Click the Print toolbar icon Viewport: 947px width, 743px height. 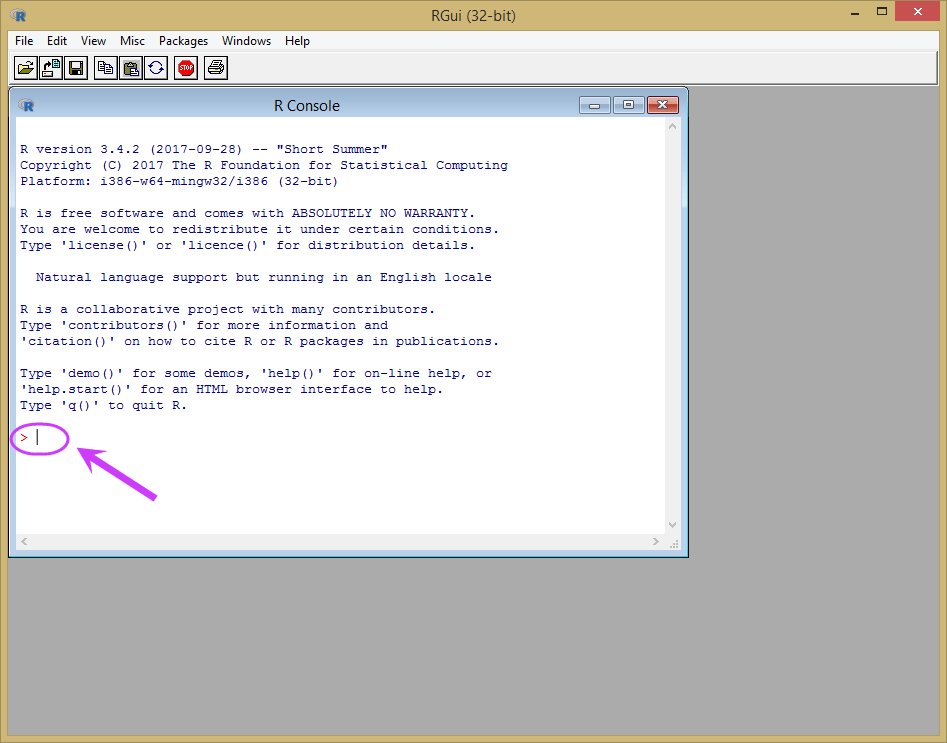coord(216,68)
